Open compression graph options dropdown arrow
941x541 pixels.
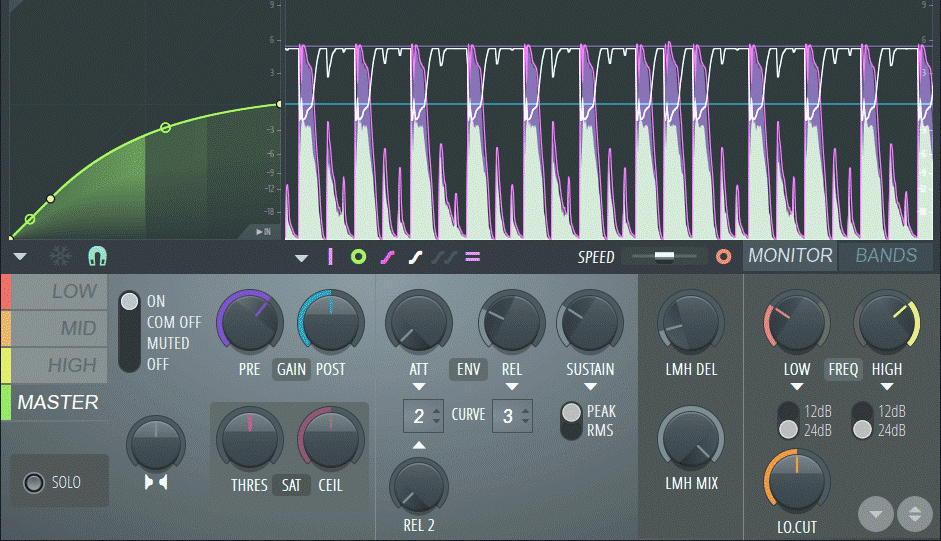[x=20, y=257]
